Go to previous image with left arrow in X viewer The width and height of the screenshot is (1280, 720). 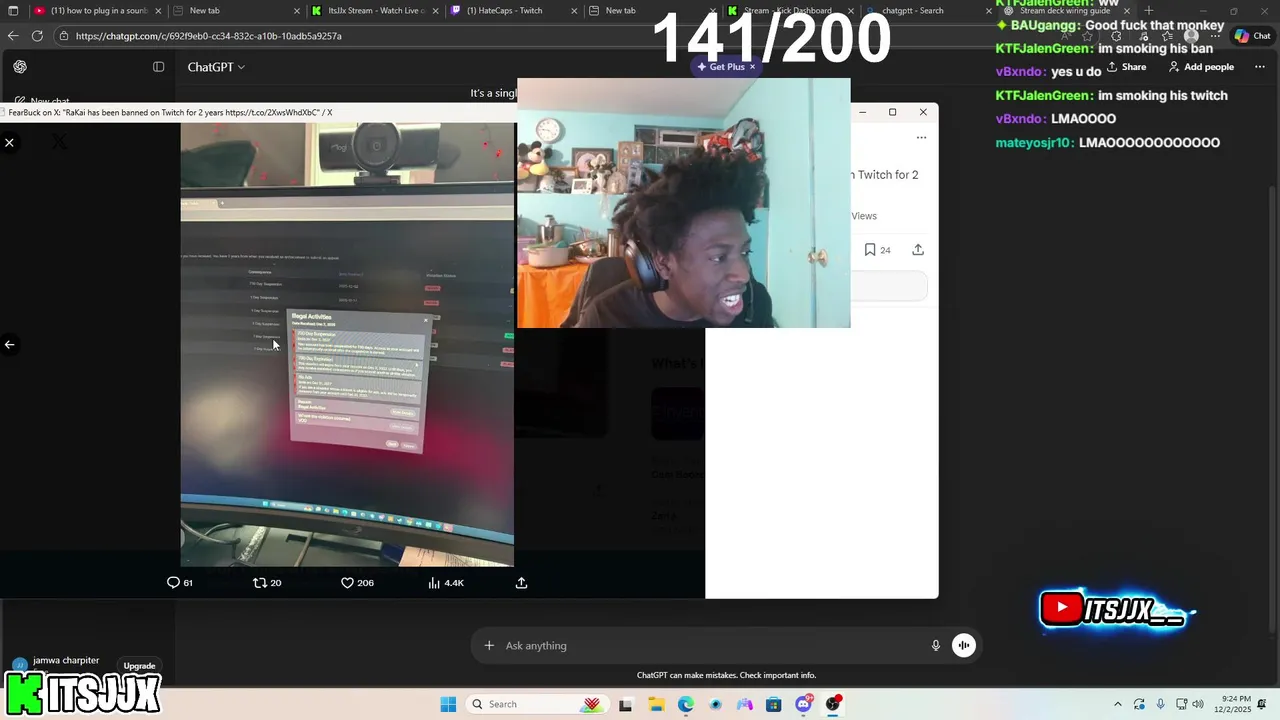click(x=9, y=344)
